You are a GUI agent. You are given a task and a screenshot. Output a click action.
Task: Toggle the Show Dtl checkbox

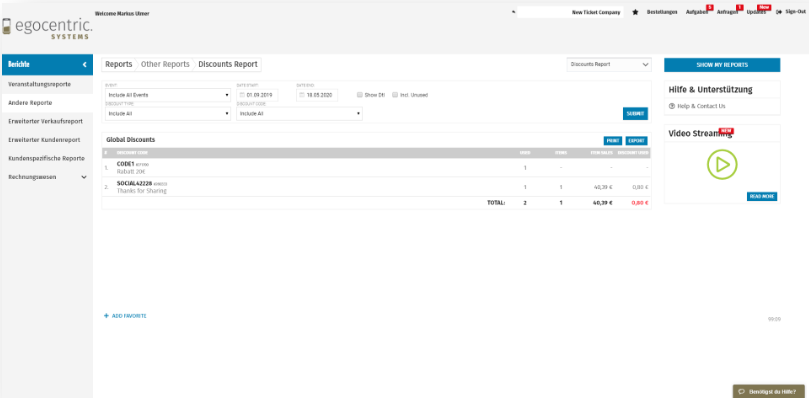360,95
